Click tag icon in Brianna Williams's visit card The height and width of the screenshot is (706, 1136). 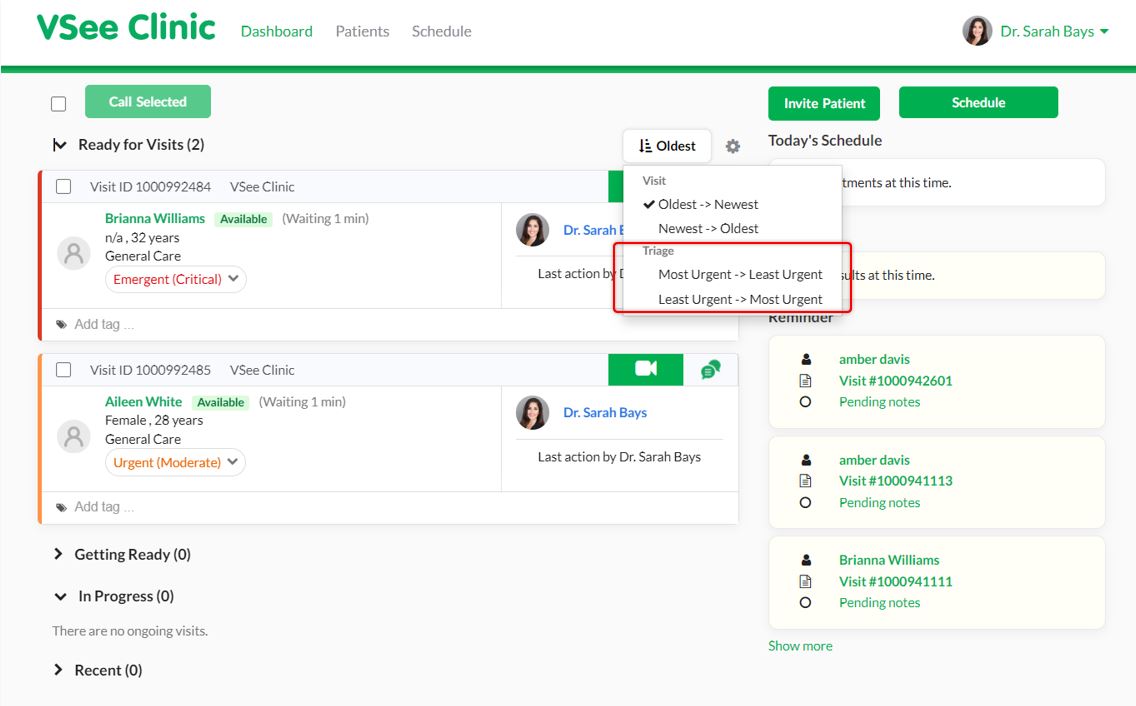coord(62,325)
